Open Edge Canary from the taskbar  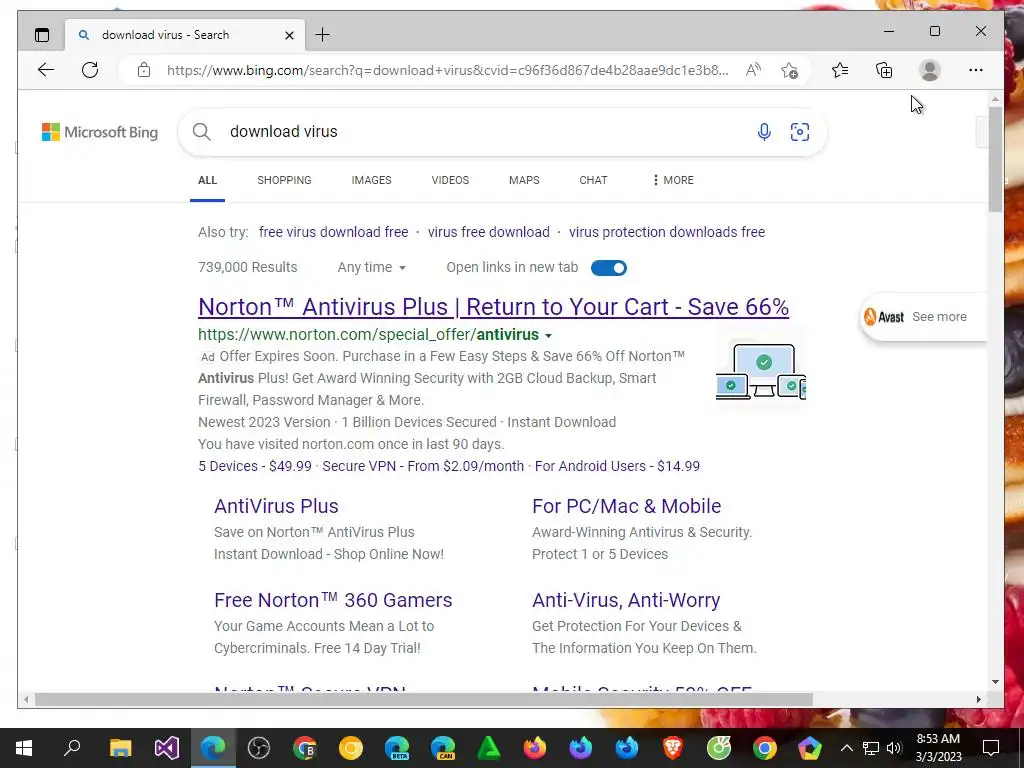click(443, 748)
